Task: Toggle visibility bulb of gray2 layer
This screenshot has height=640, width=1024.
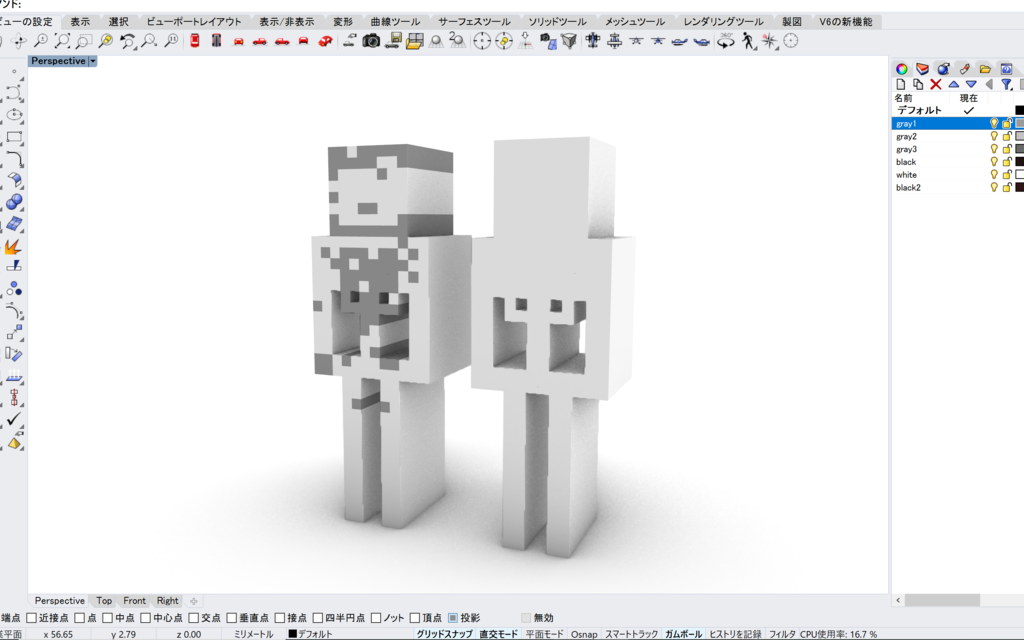Action: [994, 136]
